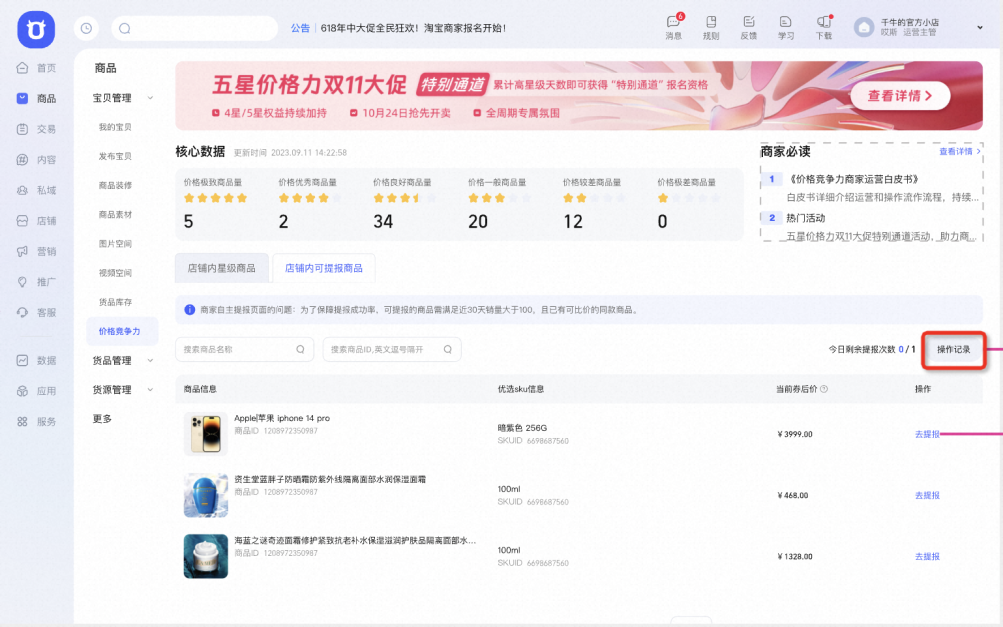1003x627 pixels.
Task: Open 内容 in the sidebar
Action: point(36,160)
